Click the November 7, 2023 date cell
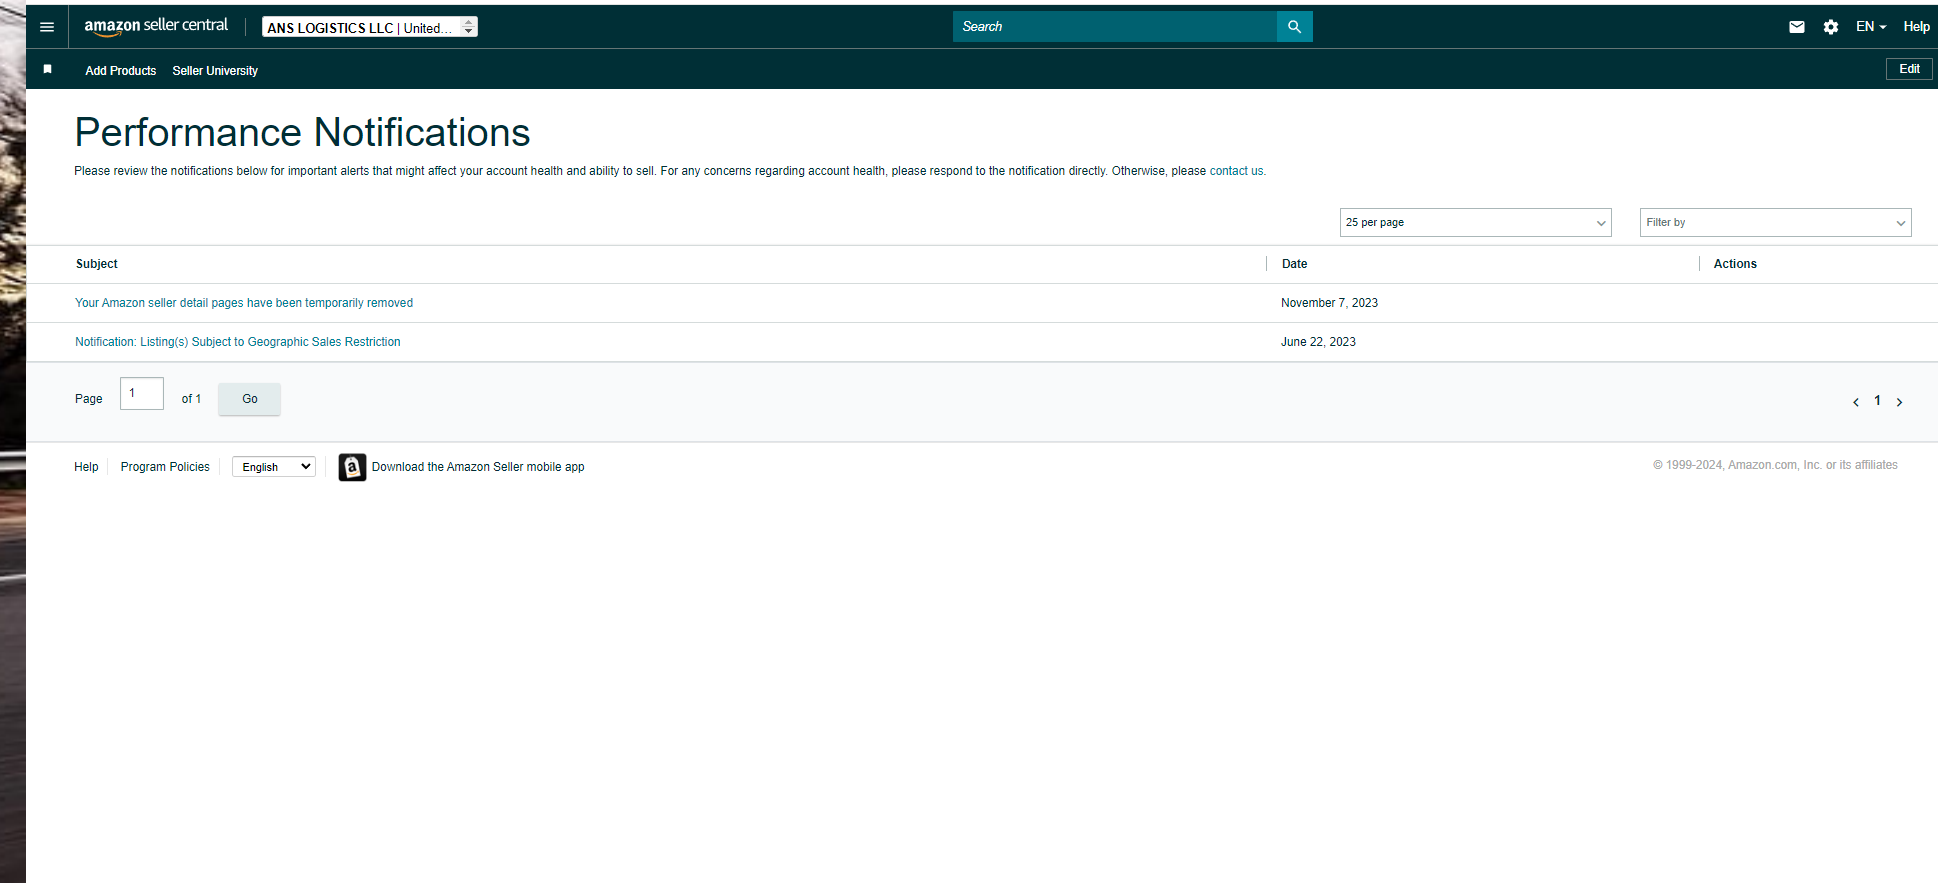 (1329, 303)
